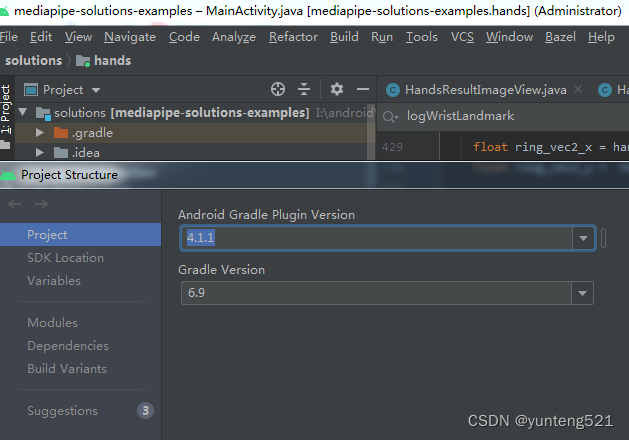Open the Help menu
The width and height of the screenshot is (629, 440).
(x=601, y=37)
